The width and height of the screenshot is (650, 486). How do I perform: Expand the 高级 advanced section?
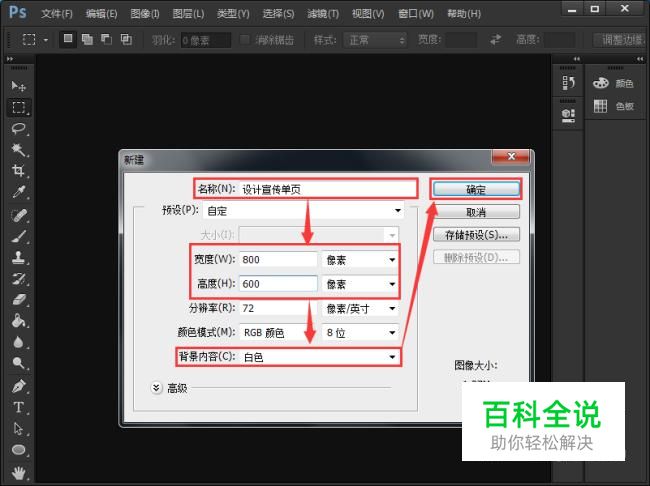coord(156,388)
